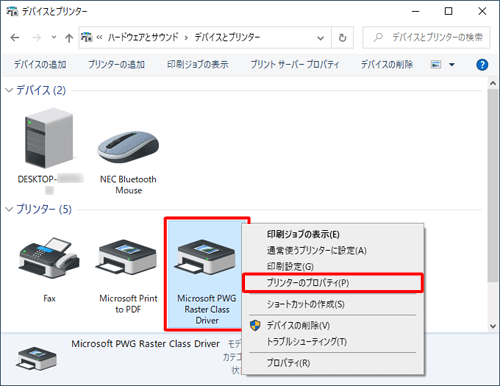Click the refresh button in address bar
The height and width of the screenshot is (386, 500).
click(x=342, y=38)
